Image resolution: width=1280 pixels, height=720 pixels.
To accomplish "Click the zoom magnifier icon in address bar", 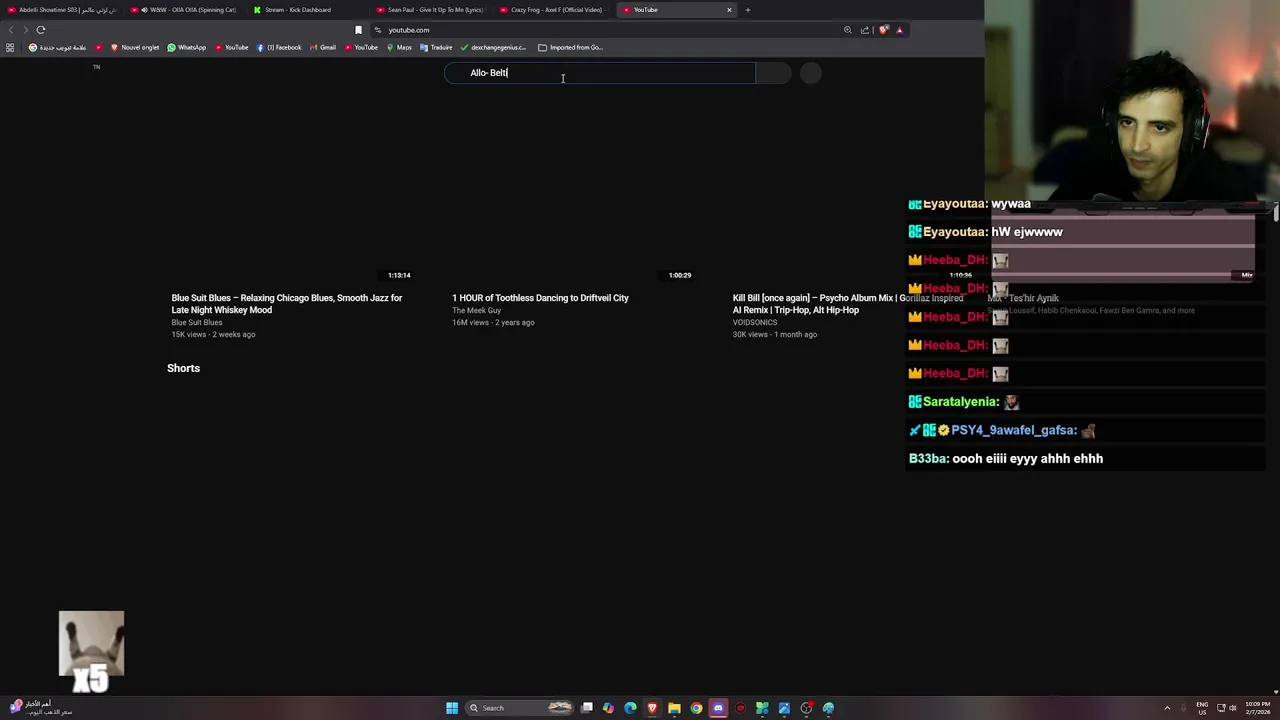I will [x=848, y=30].
